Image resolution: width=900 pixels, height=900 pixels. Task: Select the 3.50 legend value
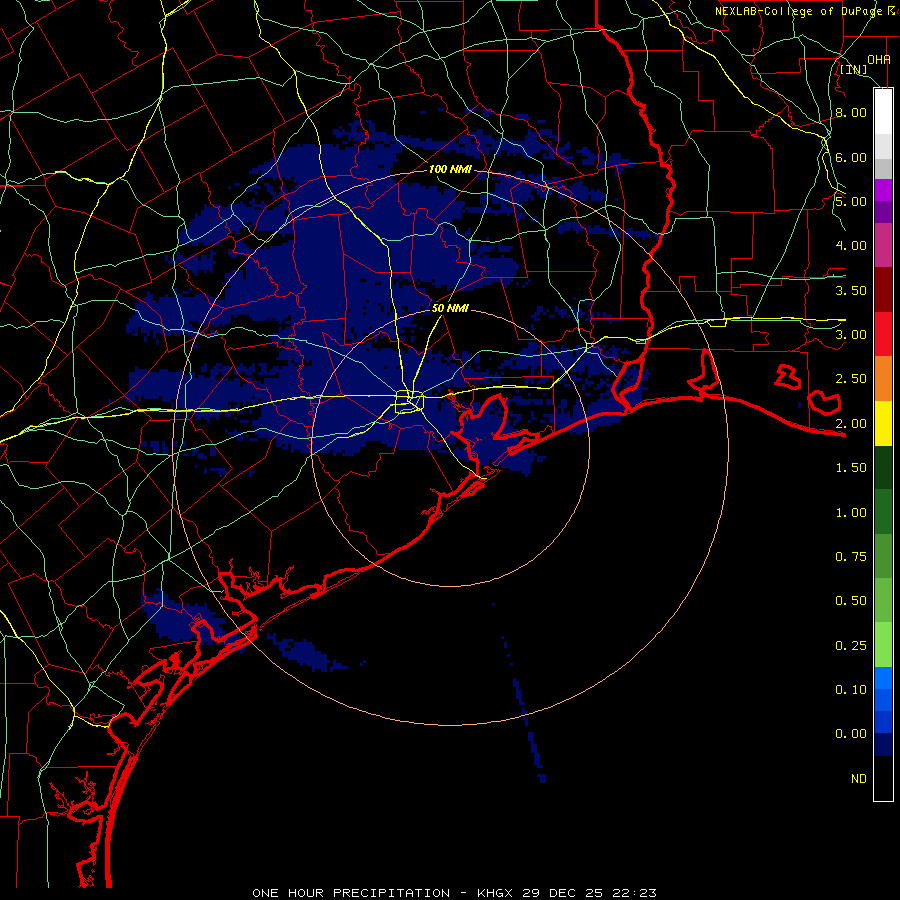click(851, 290)
